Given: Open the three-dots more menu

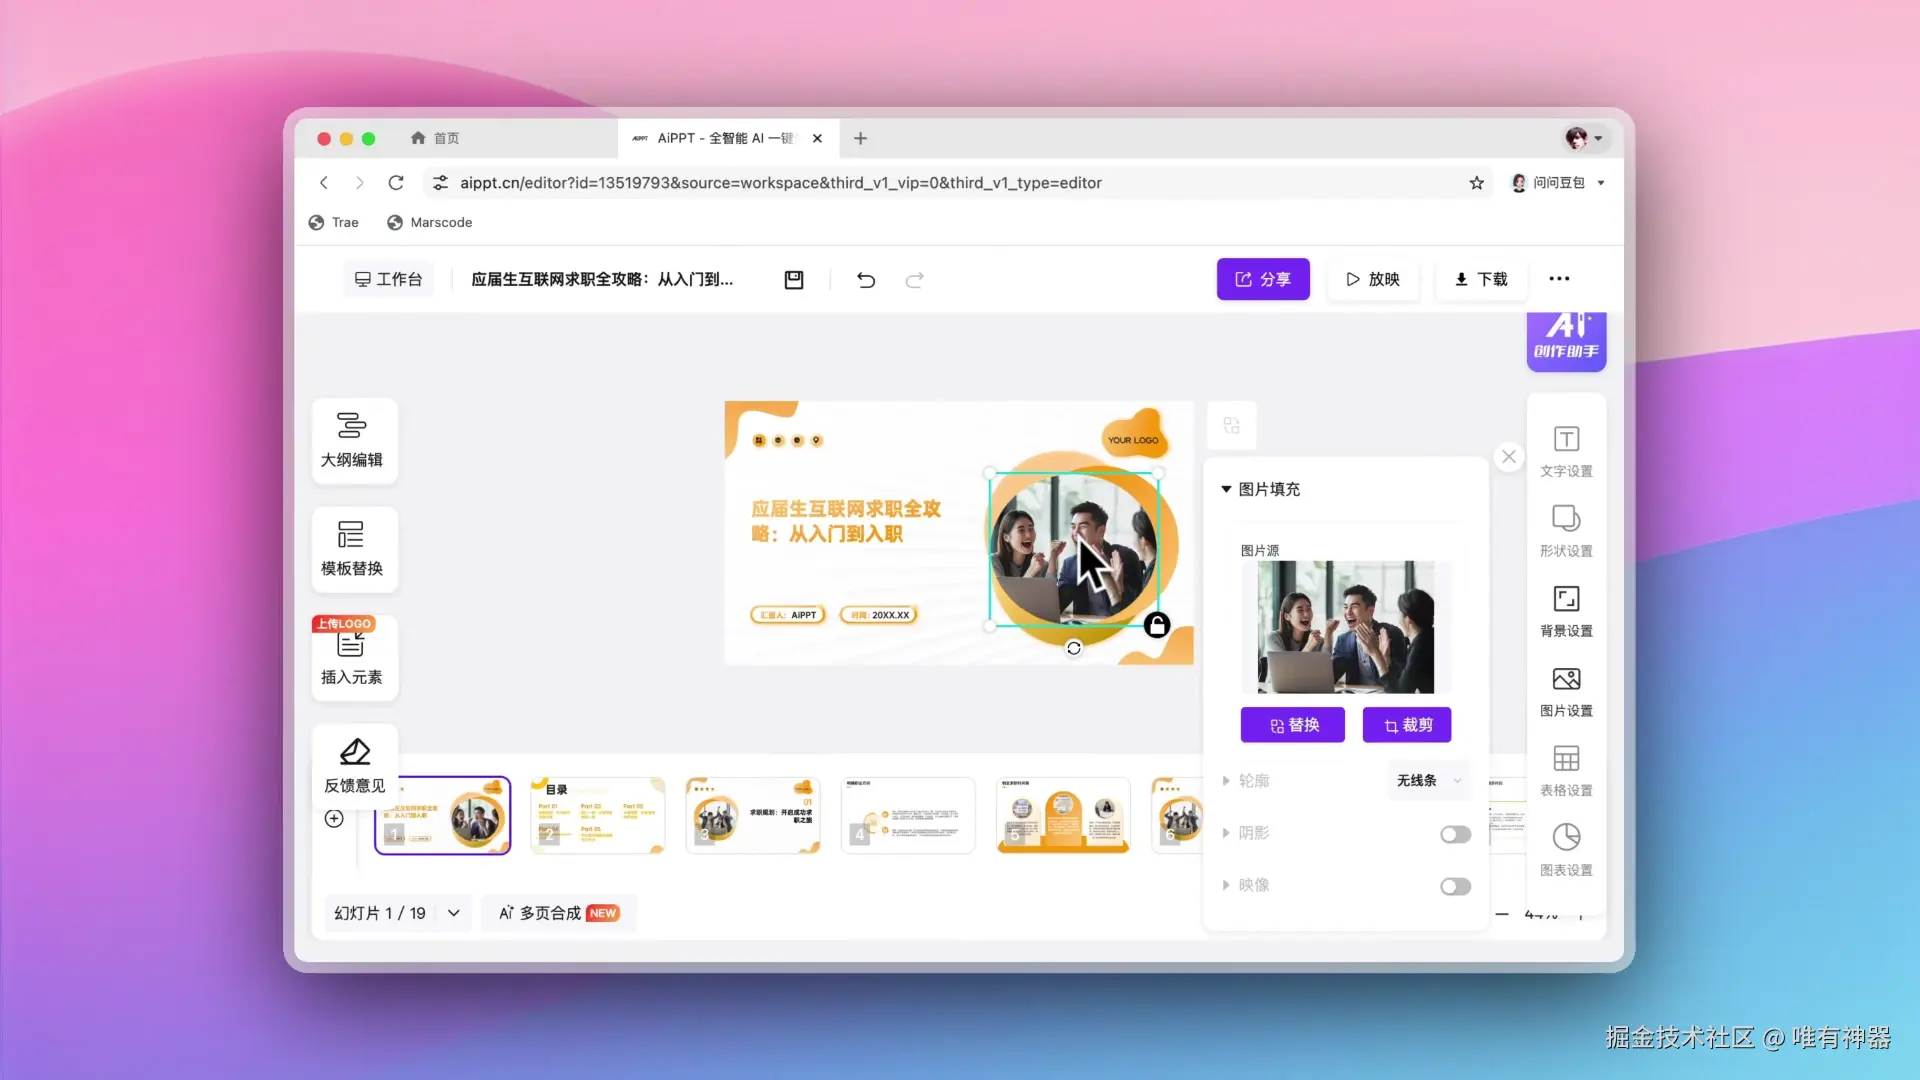Looking at the screenshot, I should 1559,279.
